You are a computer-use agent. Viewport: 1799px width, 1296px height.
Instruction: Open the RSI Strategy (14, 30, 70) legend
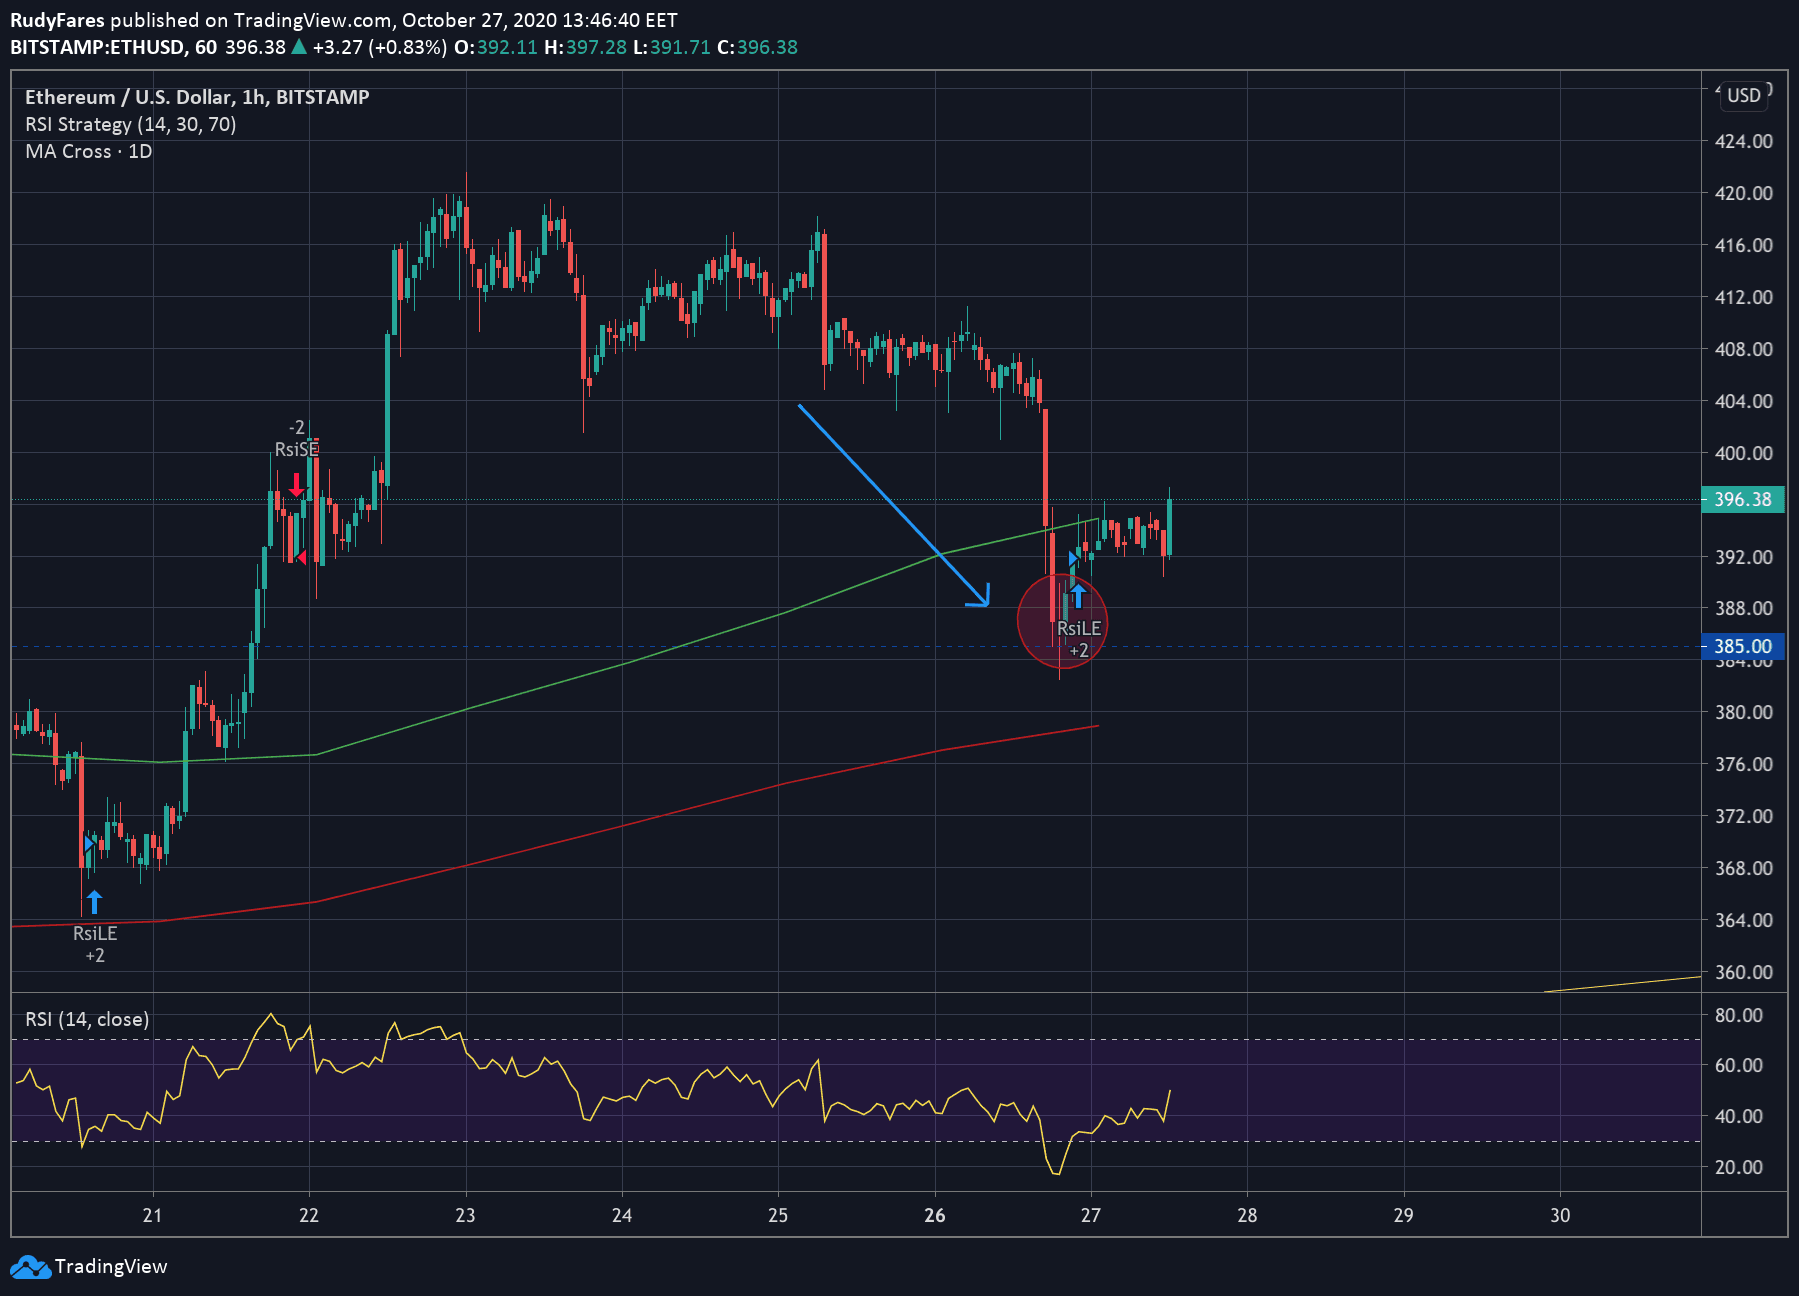[130, 124]
